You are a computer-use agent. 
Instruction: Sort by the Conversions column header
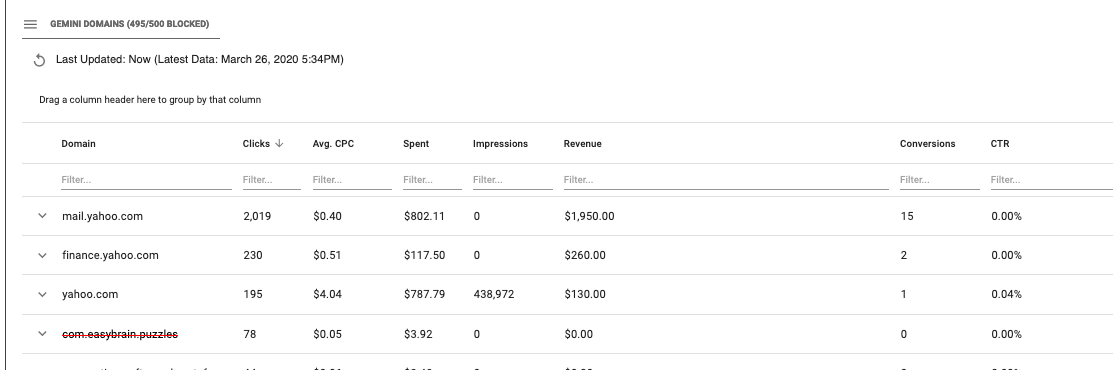pyautogui.click(x=927, y=143)
